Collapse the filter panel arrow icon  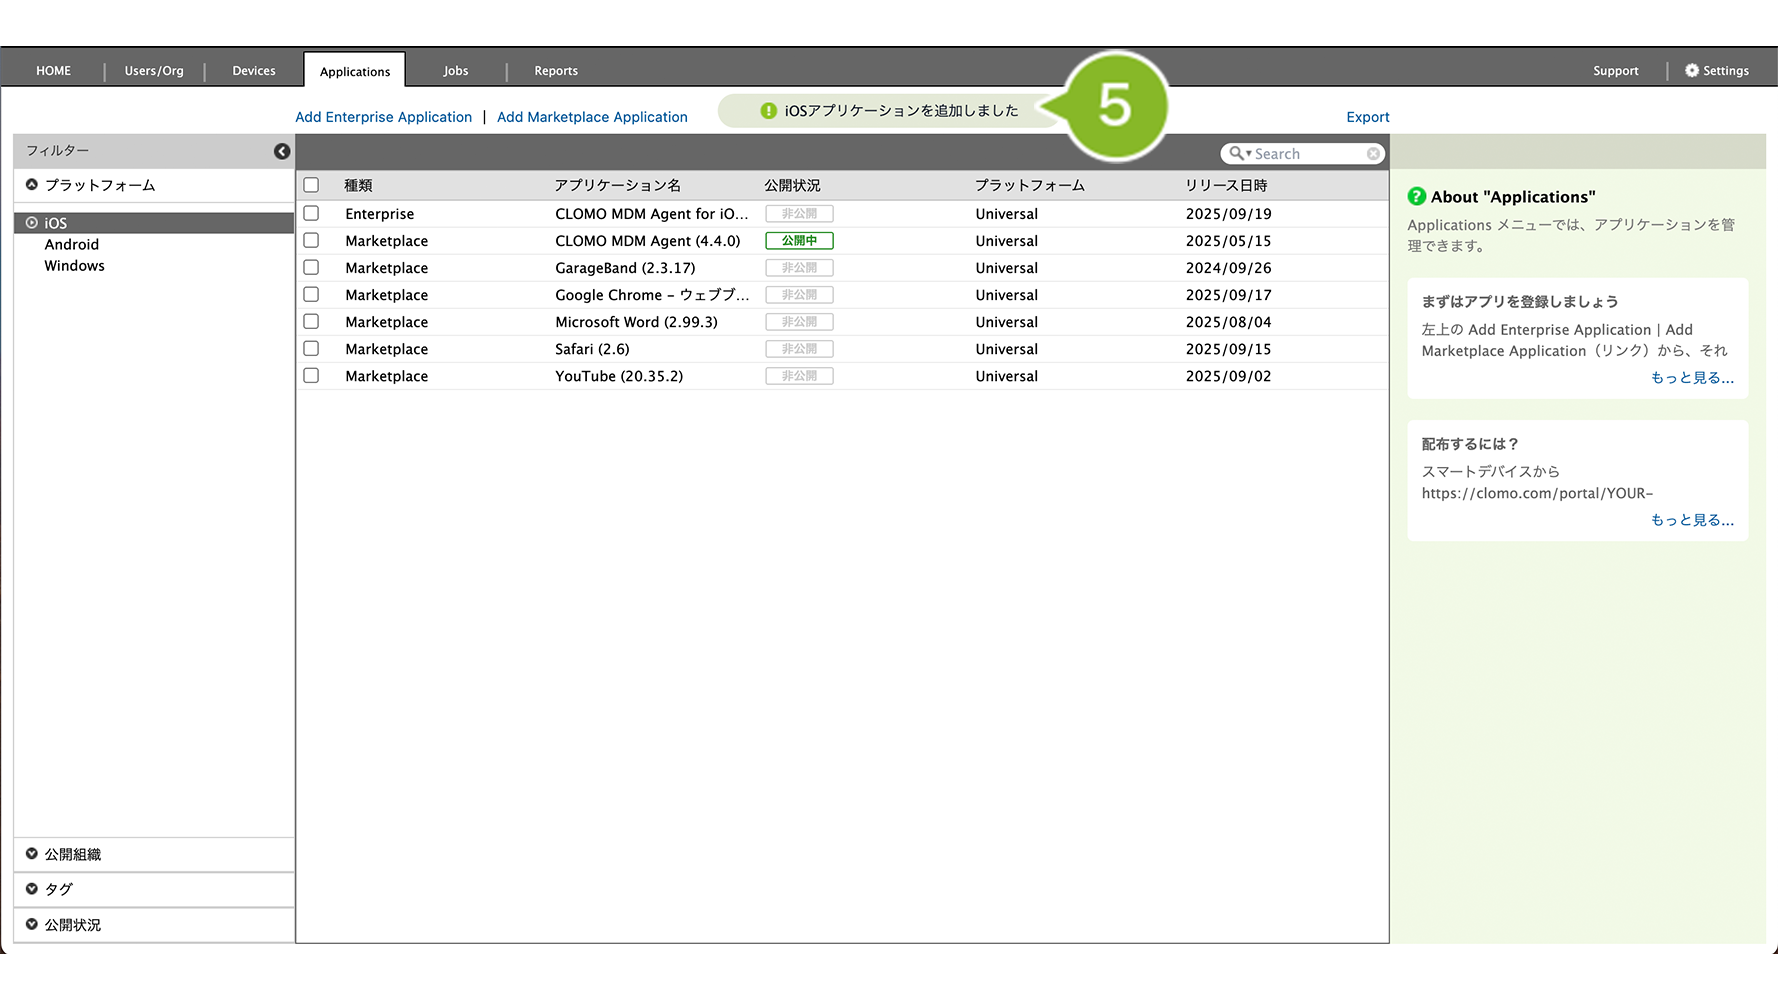pos(282,151)
